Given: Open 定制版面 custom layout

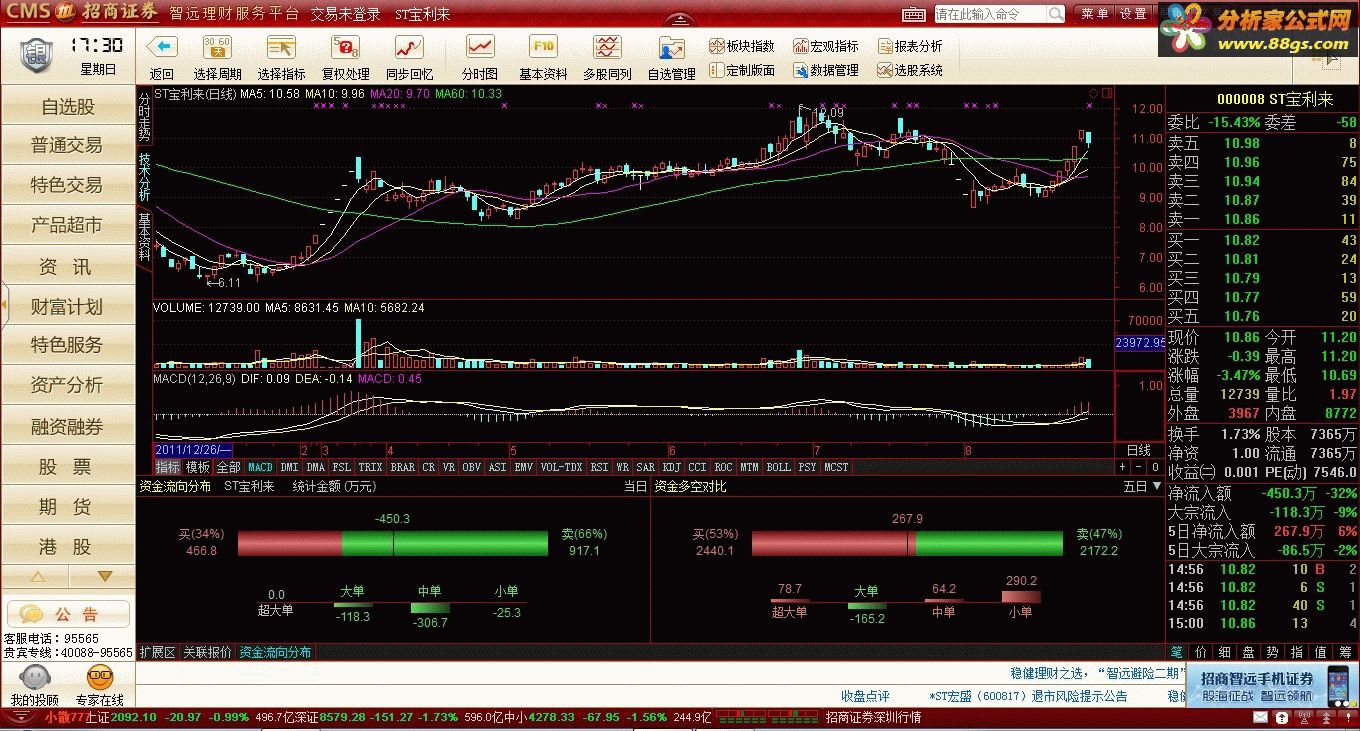Looking at the screenshot, I should [742, 70].
